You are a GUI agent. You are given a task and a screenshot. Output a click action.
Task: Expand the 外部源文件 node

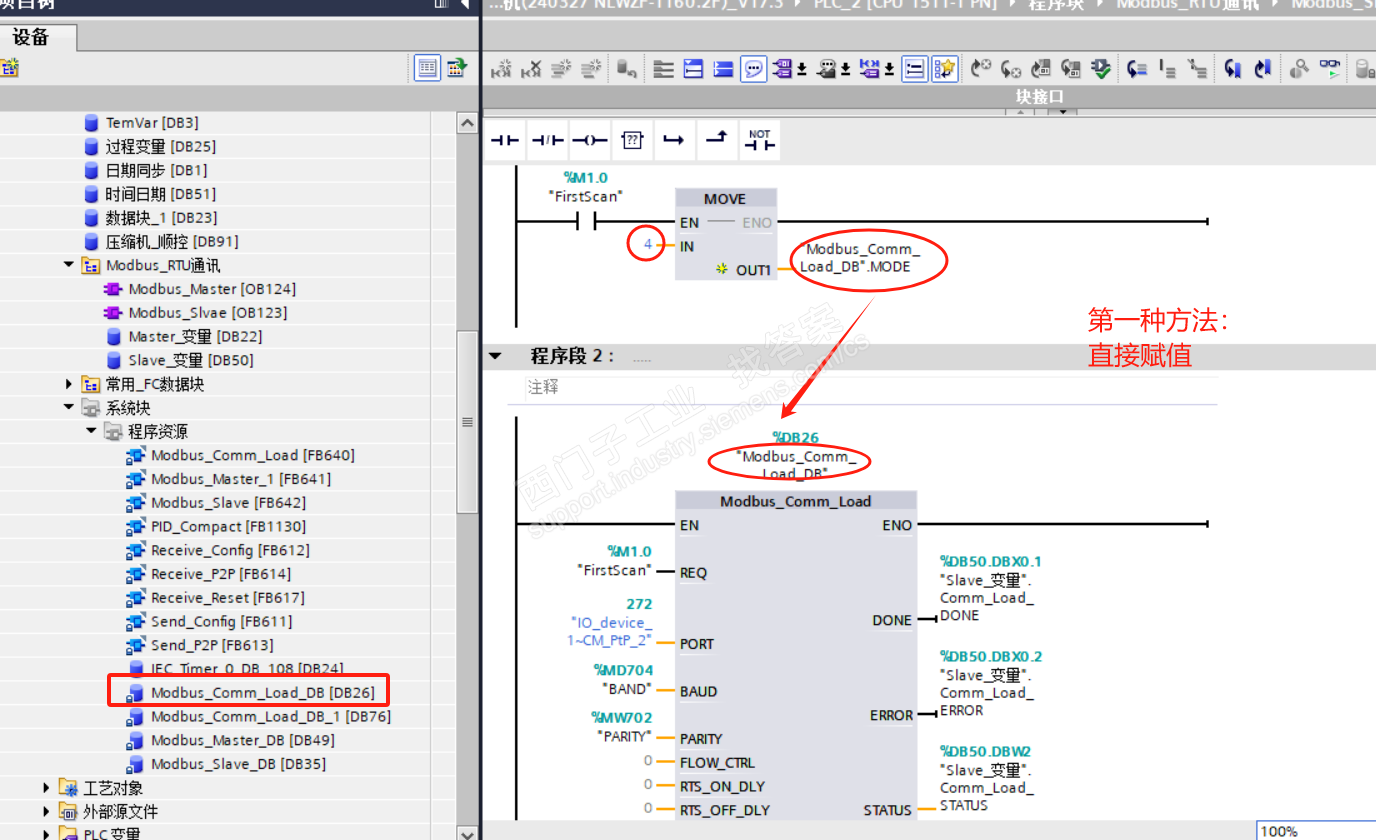pyautogui.click(x=46, y=811)
